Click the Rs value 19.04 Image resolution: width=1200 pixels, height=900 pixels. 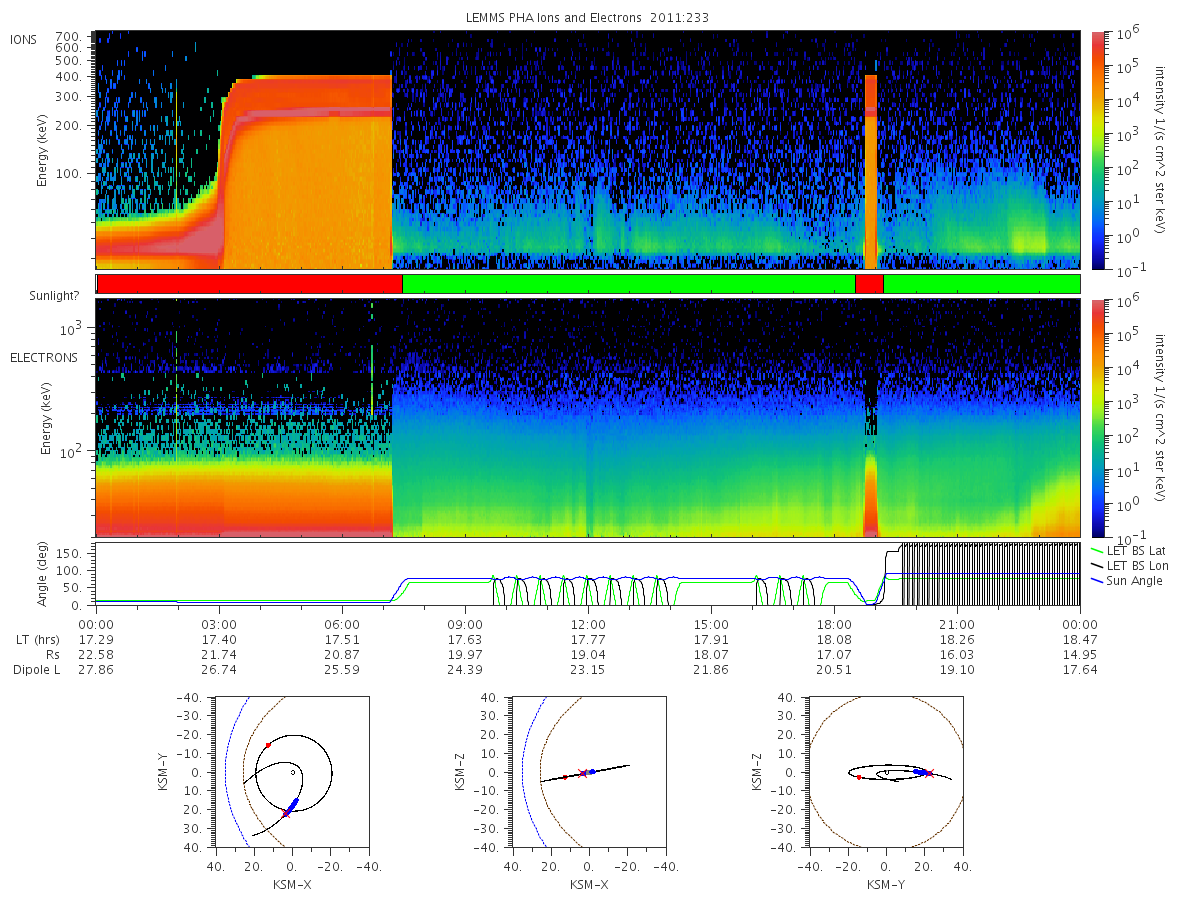tap(588, 654)
